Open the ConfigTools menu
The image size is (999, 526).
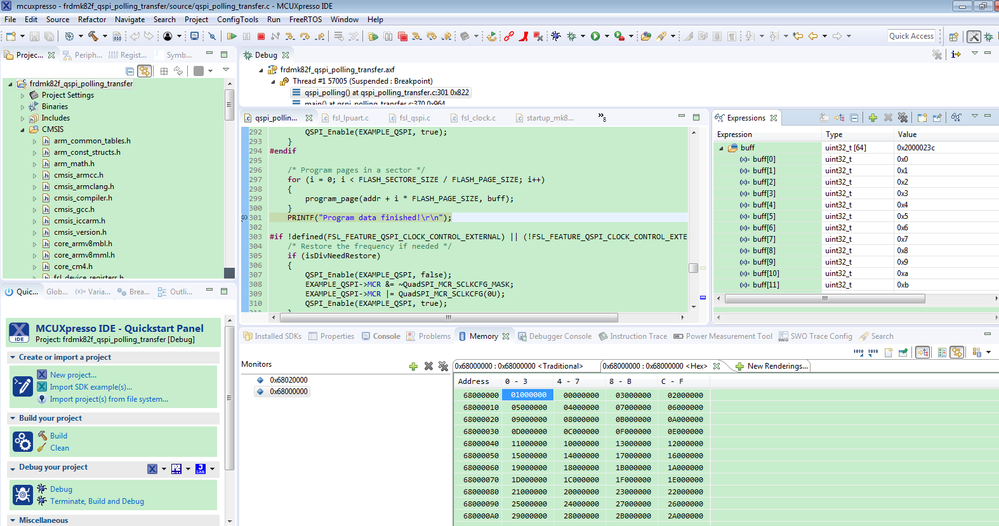click(x=237, y=19)
